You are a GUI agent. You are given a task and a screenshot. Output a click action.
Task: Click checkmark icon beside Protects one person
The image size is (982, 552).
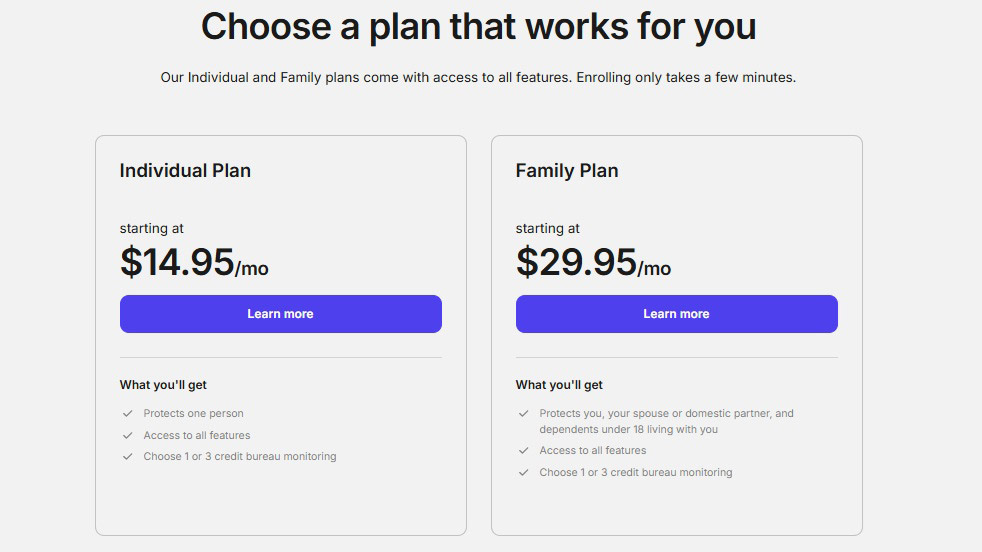pyautogui.click(x=128, y=413)
